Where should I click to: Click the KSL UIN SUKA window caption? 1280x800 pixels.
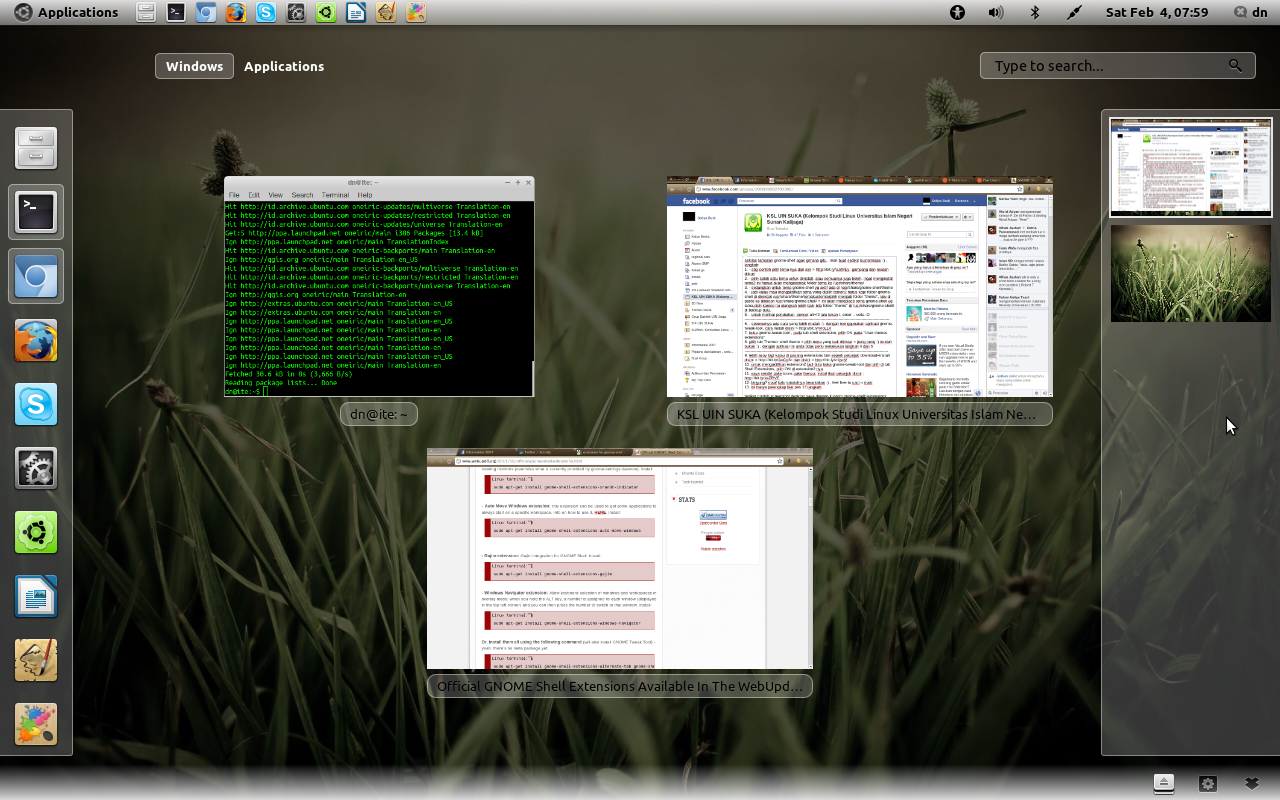(x=860, y=414)
